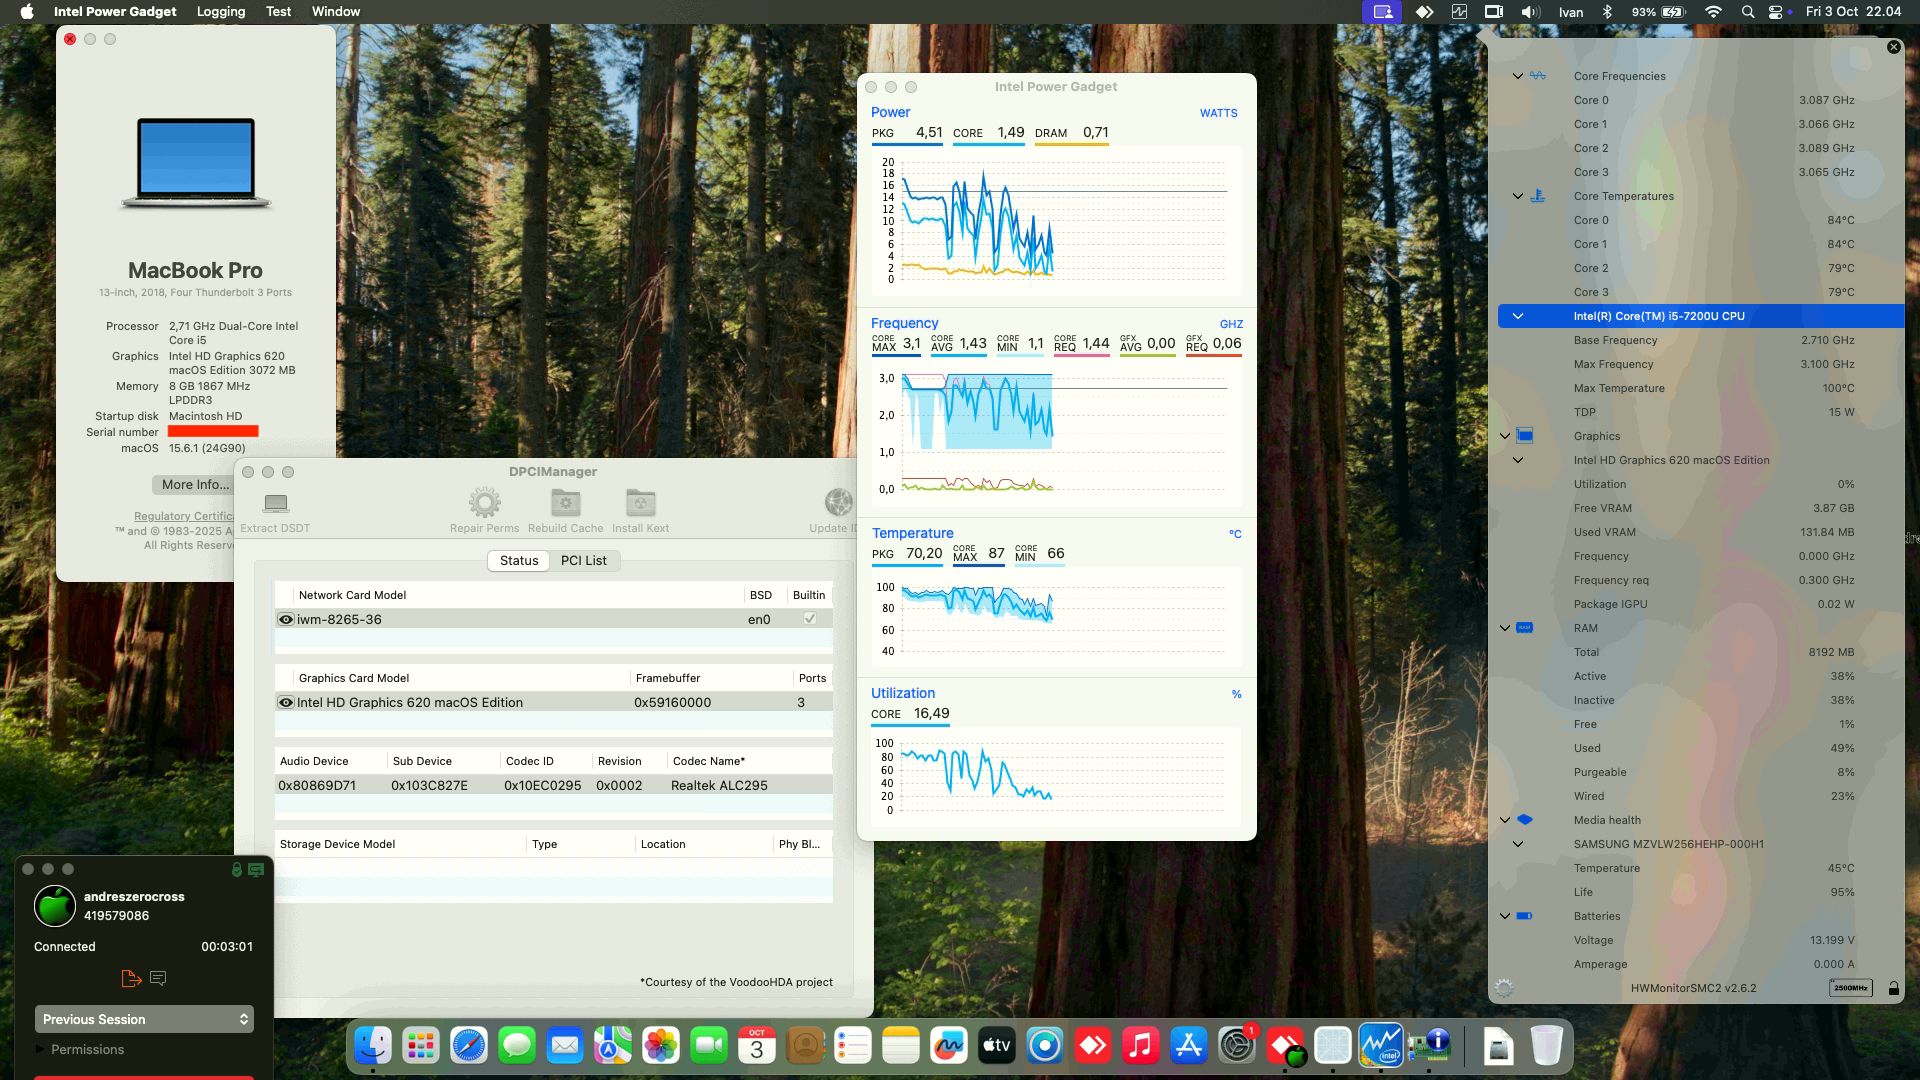Click the Repair Perms gear icon

point(485,503)
